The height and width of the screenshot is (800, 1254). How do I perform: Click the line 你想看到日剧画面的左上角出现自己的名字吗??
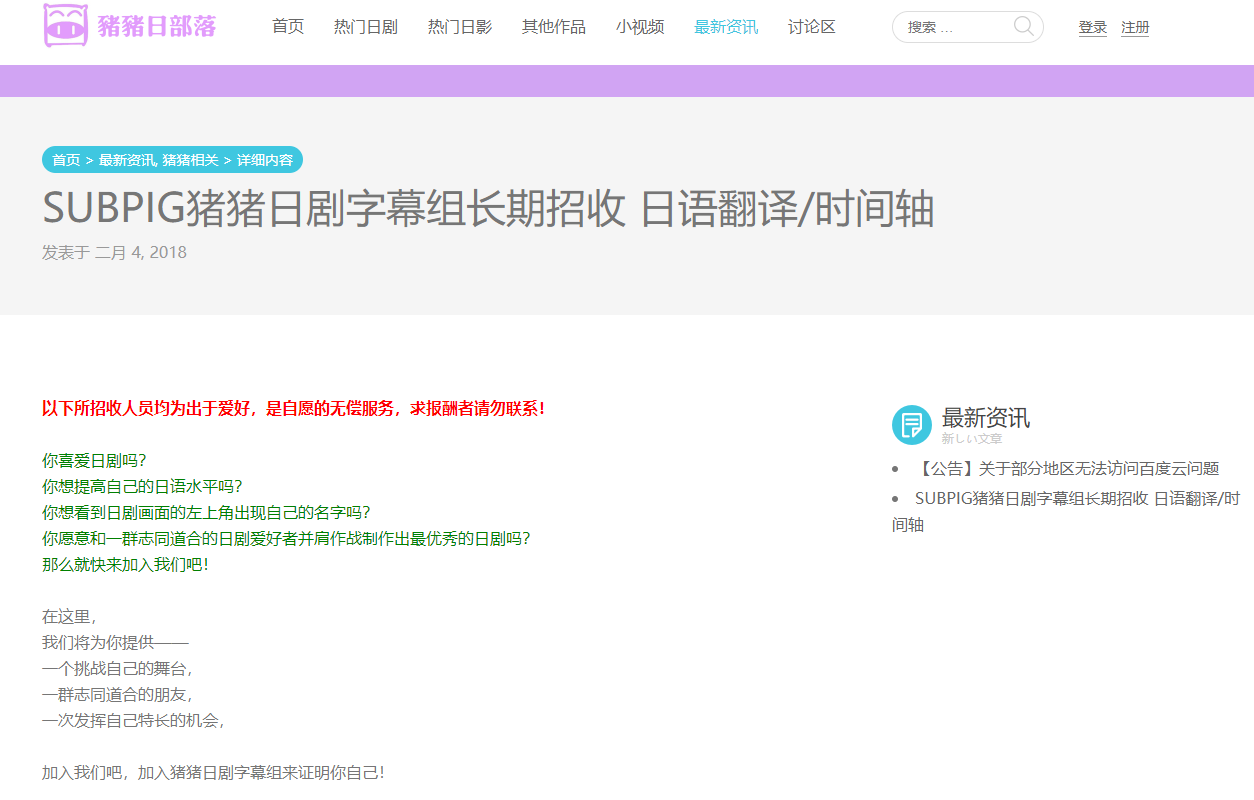206,513
